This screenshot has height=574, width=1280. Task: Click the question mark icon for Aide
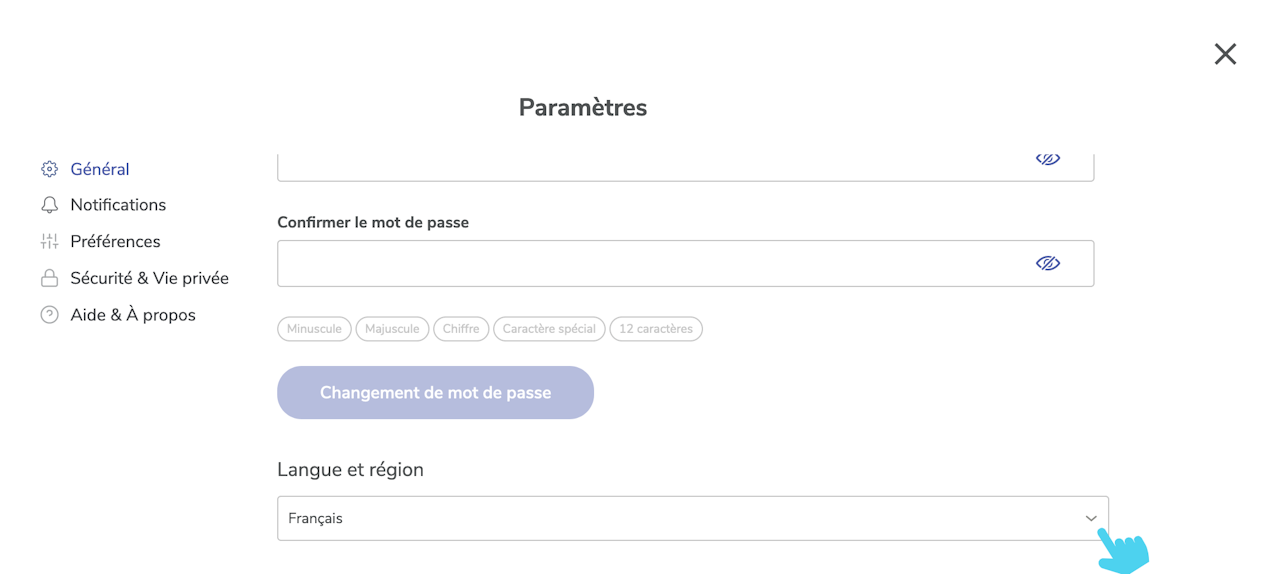(x=49, y=315)
